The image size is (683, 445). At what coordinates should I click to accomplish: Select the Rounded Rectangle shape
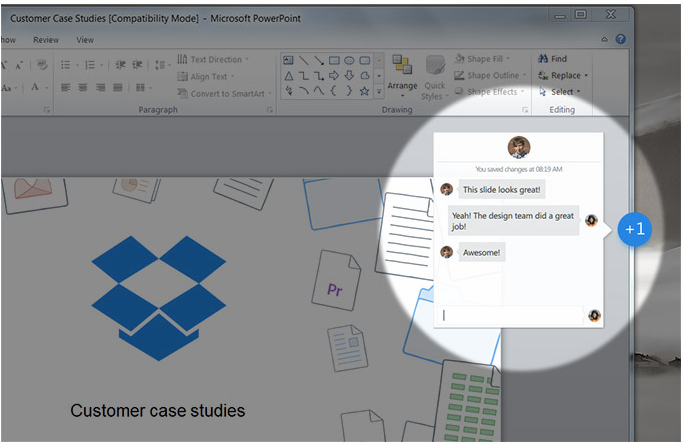[x=365, y=61]
